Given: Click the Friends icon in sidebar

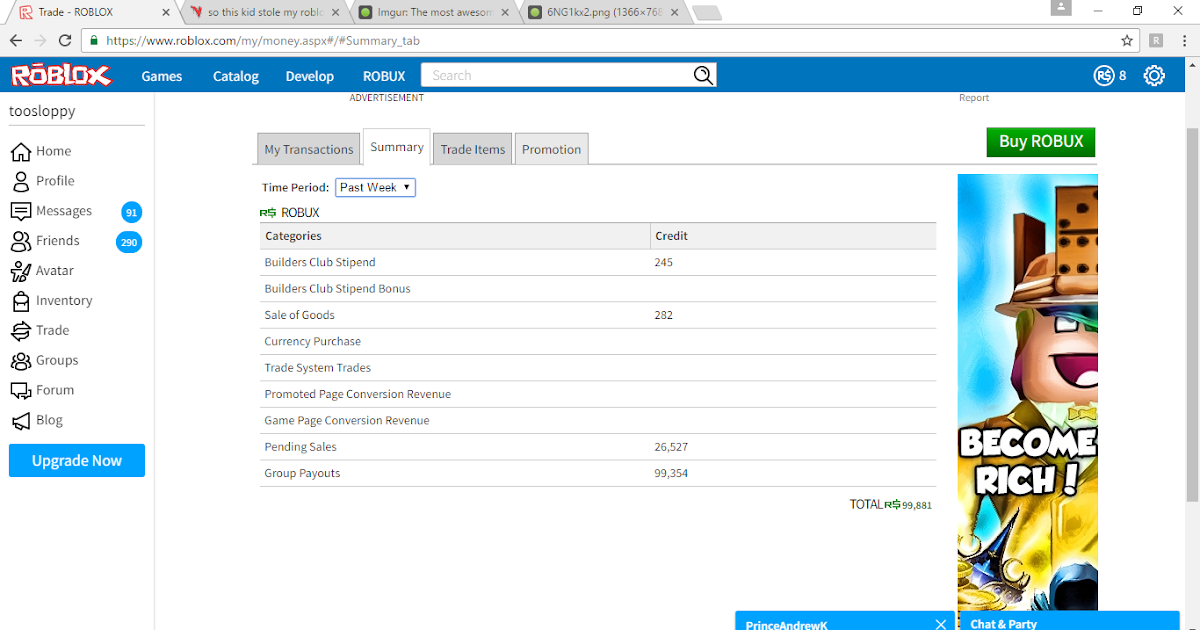Looking at the screenshot, I should tap(21, 241).
